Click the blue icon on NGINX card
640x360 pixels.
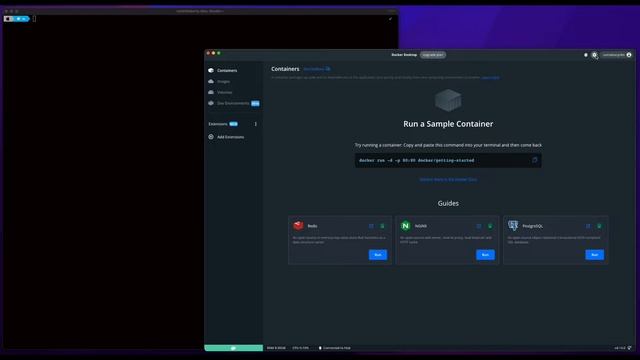479,226
